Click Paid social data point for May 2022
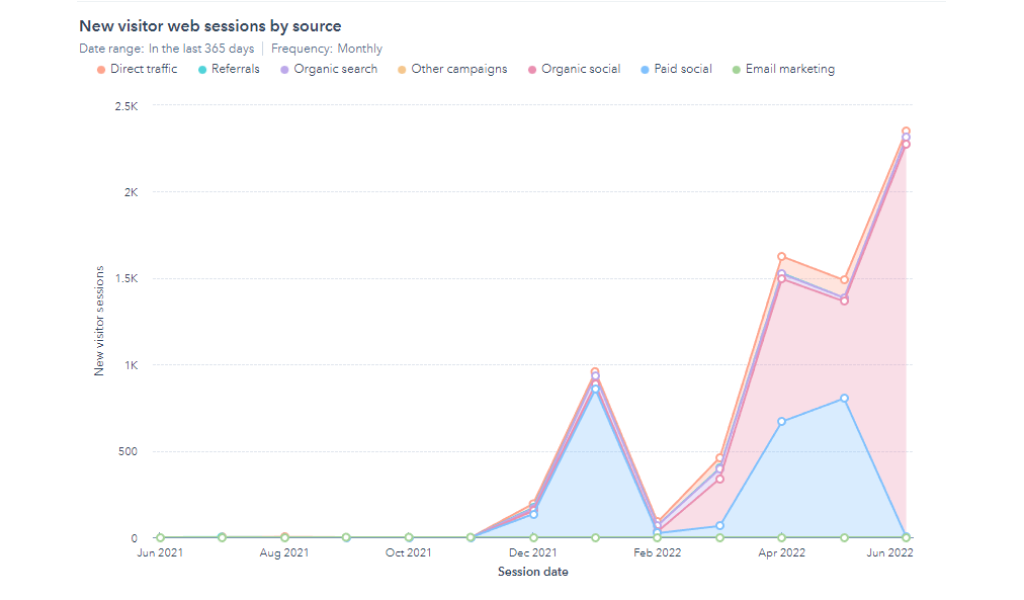The width and height of the screenshot is (1024, 600). click(x=844, y=398)
